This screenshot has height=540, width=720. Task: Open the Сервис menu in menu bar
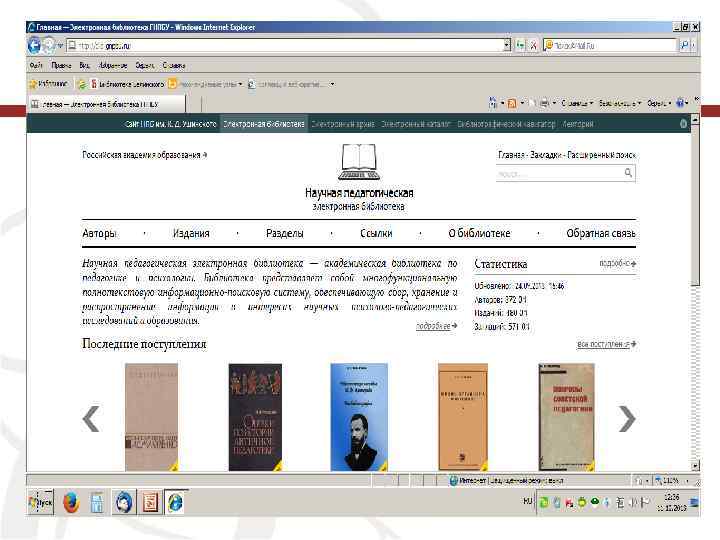pyautogui.click(x=145, y=65)
